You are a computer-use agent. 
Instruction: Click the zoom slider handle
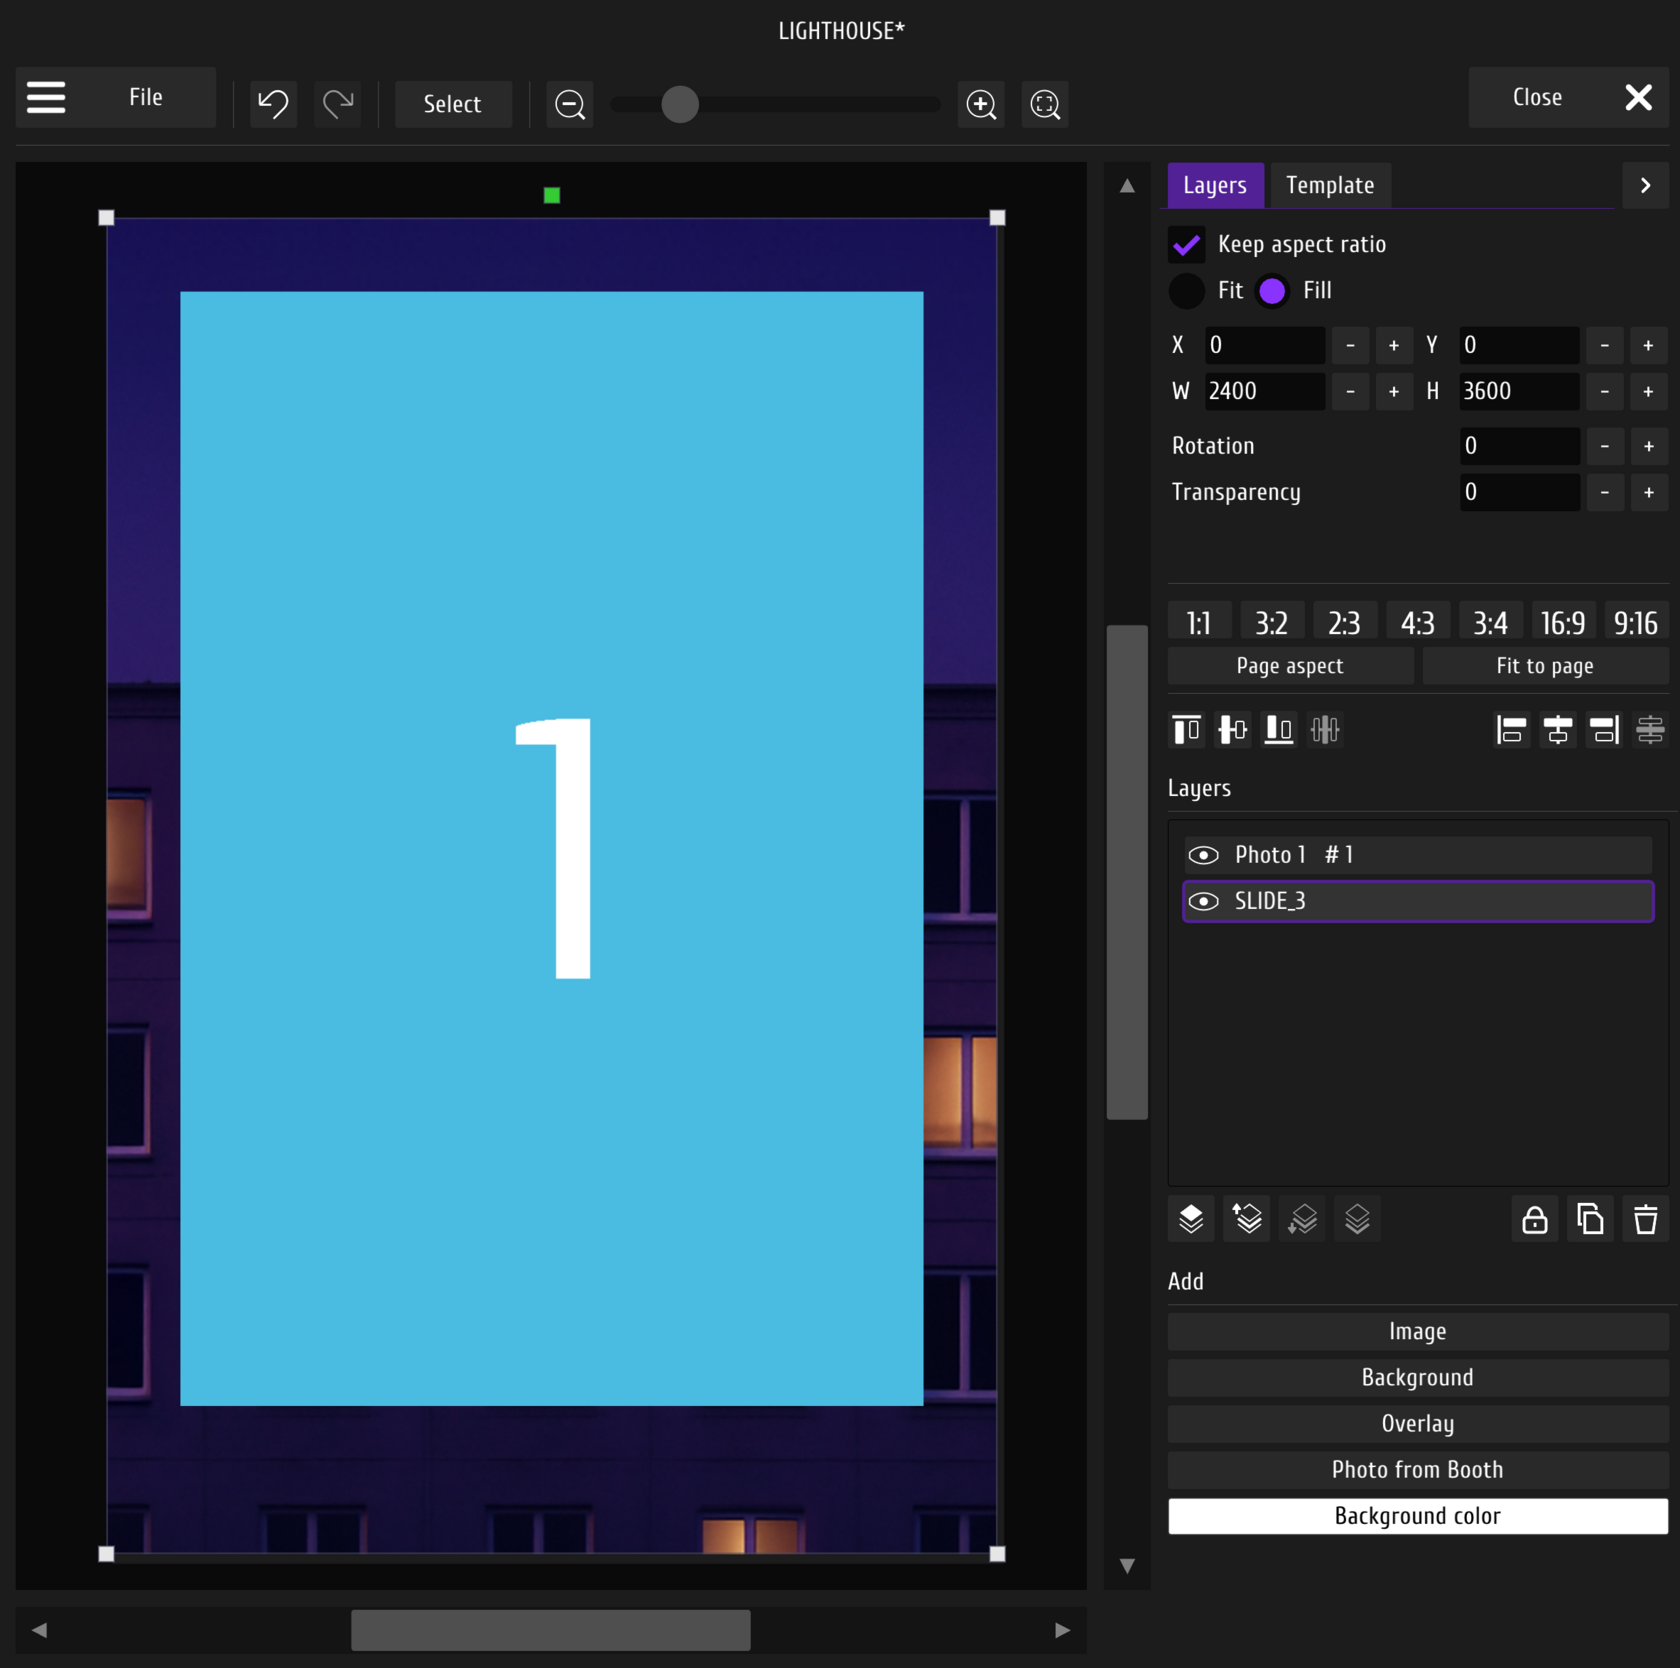pyautogui.click(x=680, y=104)
